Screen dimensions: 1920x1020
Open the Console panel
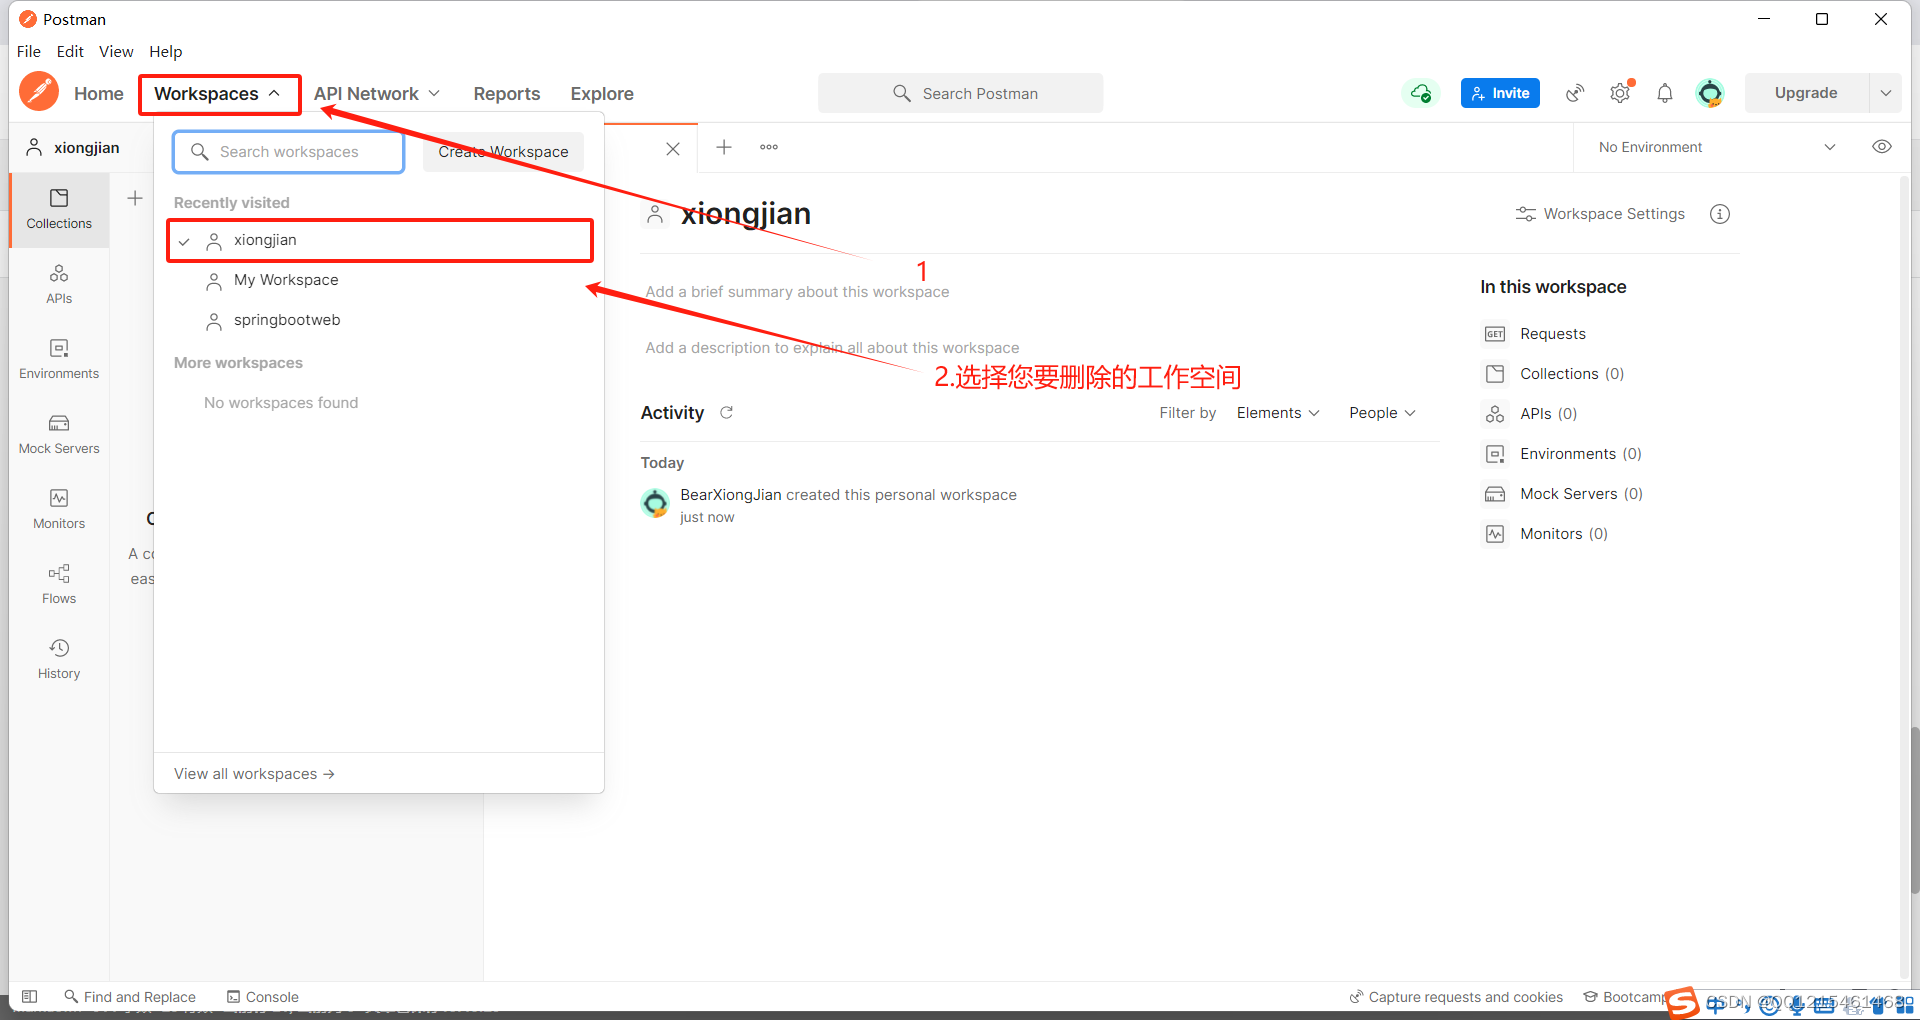tap(263, 996)
